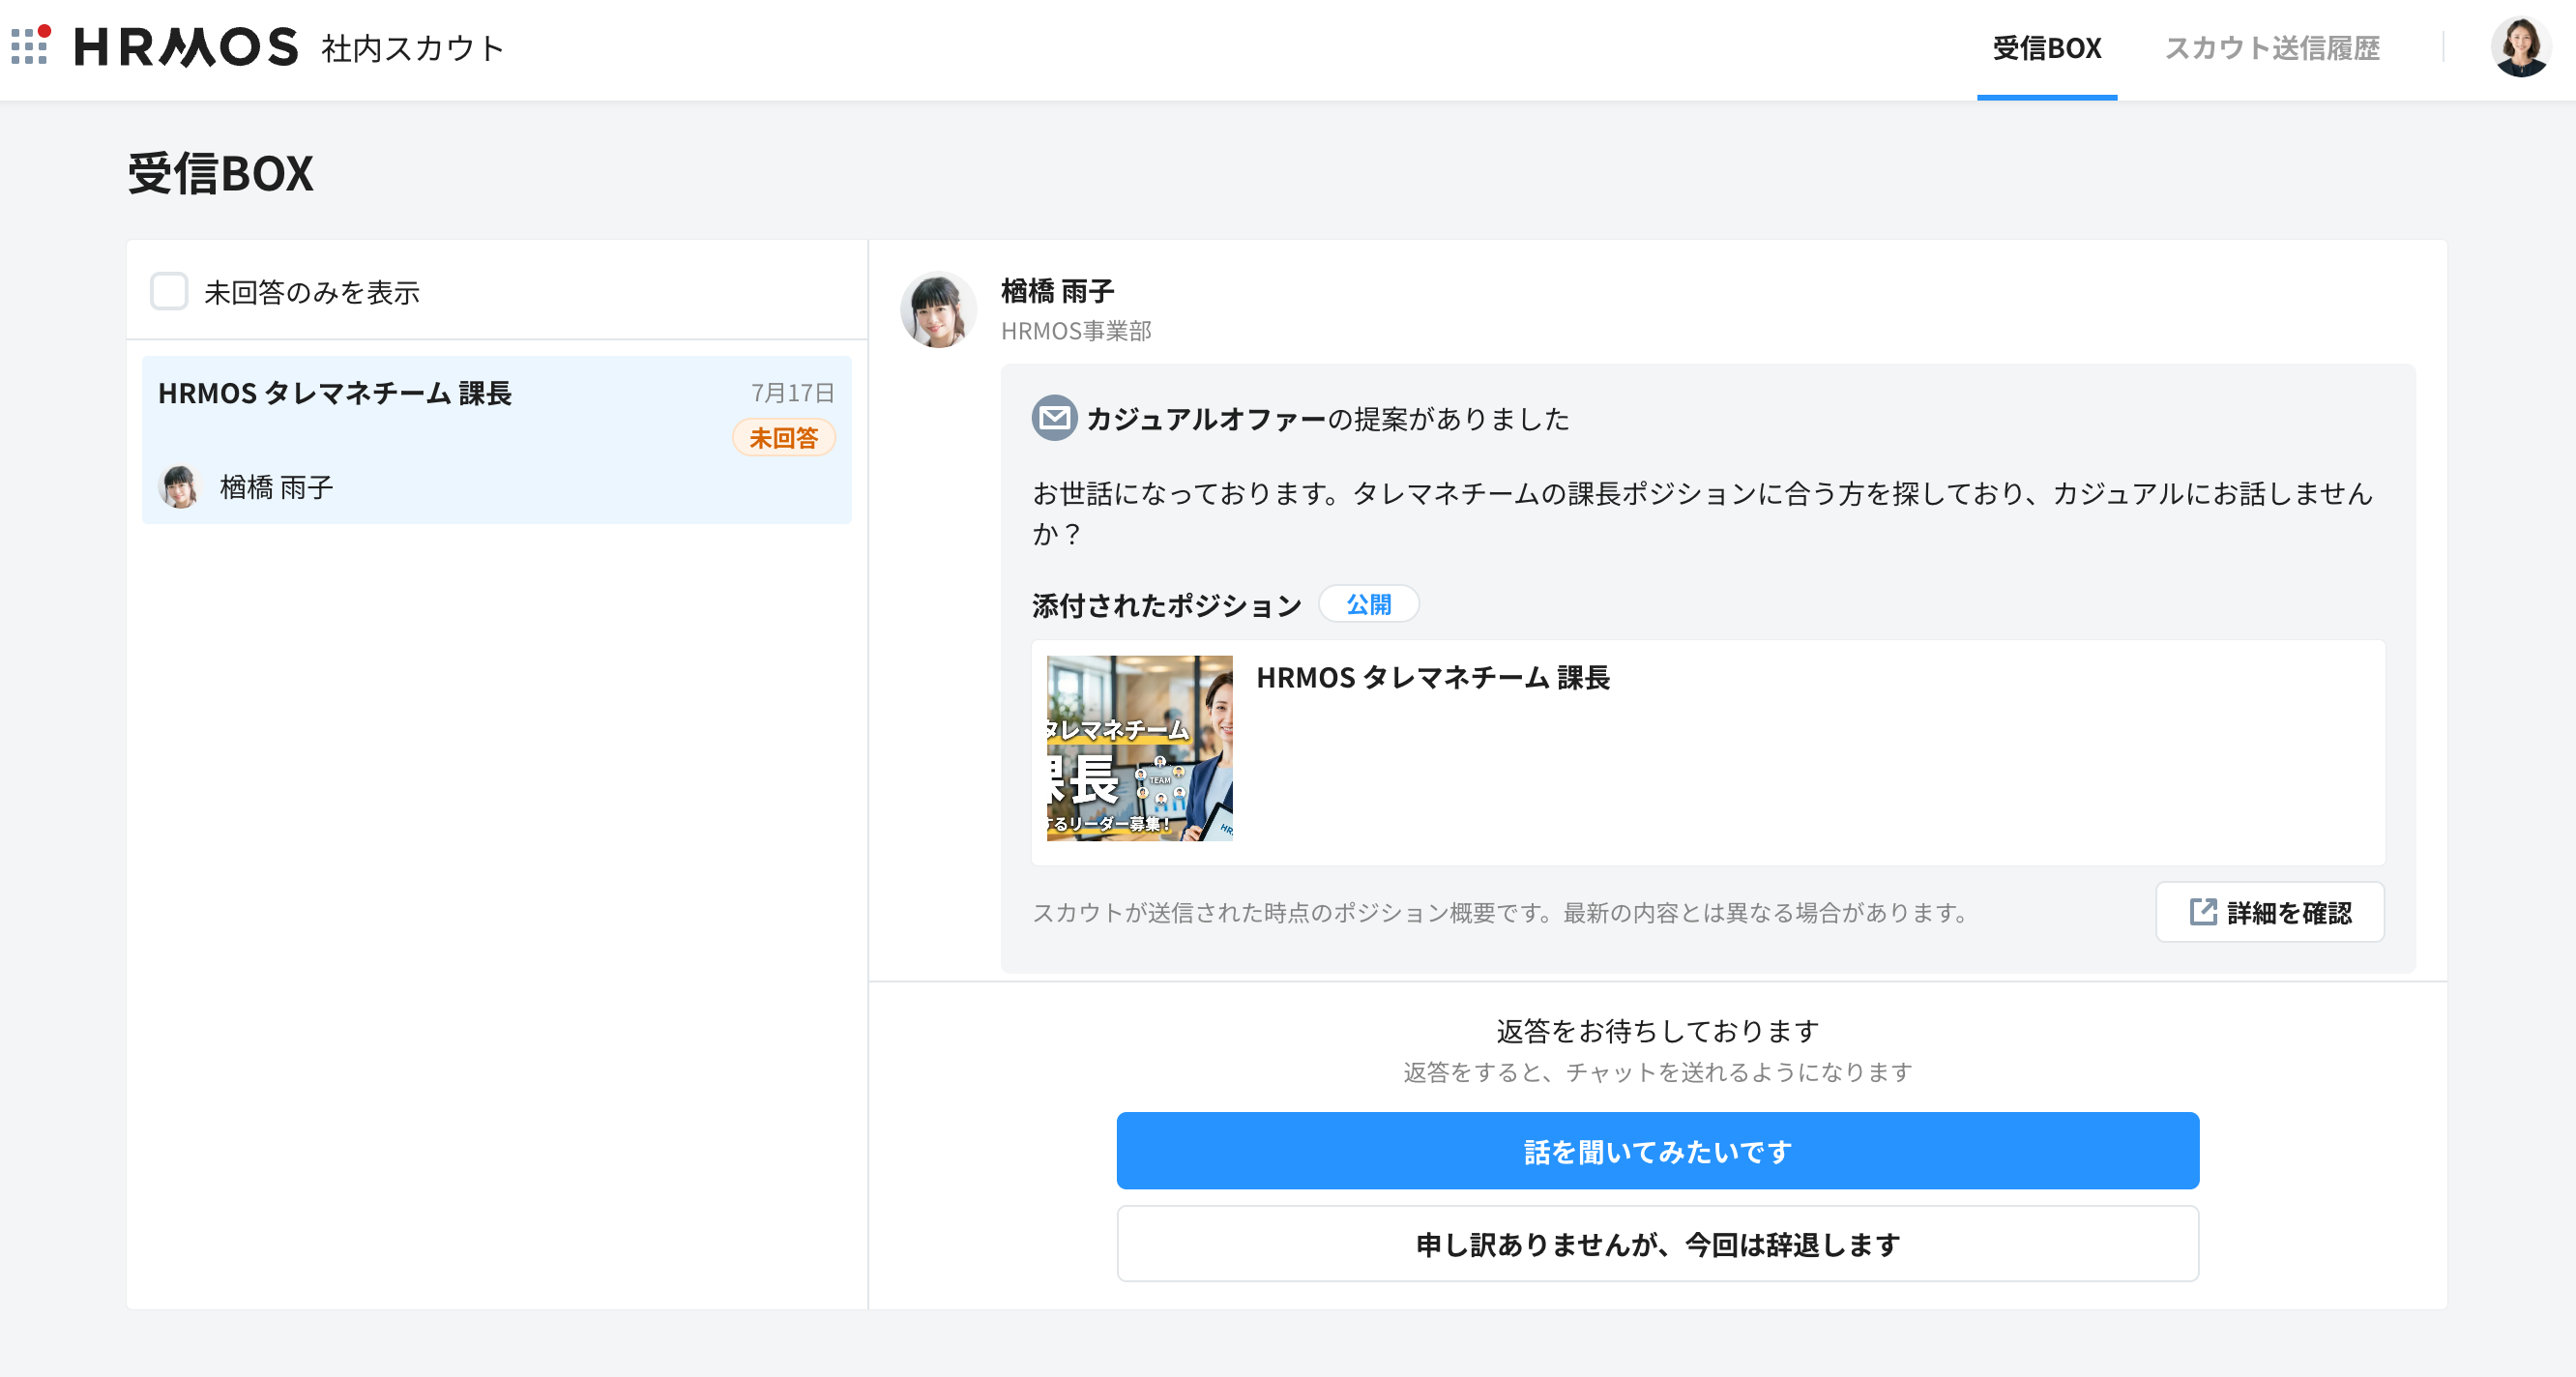Click 詳細を確認 button
The height and width of the screenshot is (1377, 2576).
pos(2270,912)
